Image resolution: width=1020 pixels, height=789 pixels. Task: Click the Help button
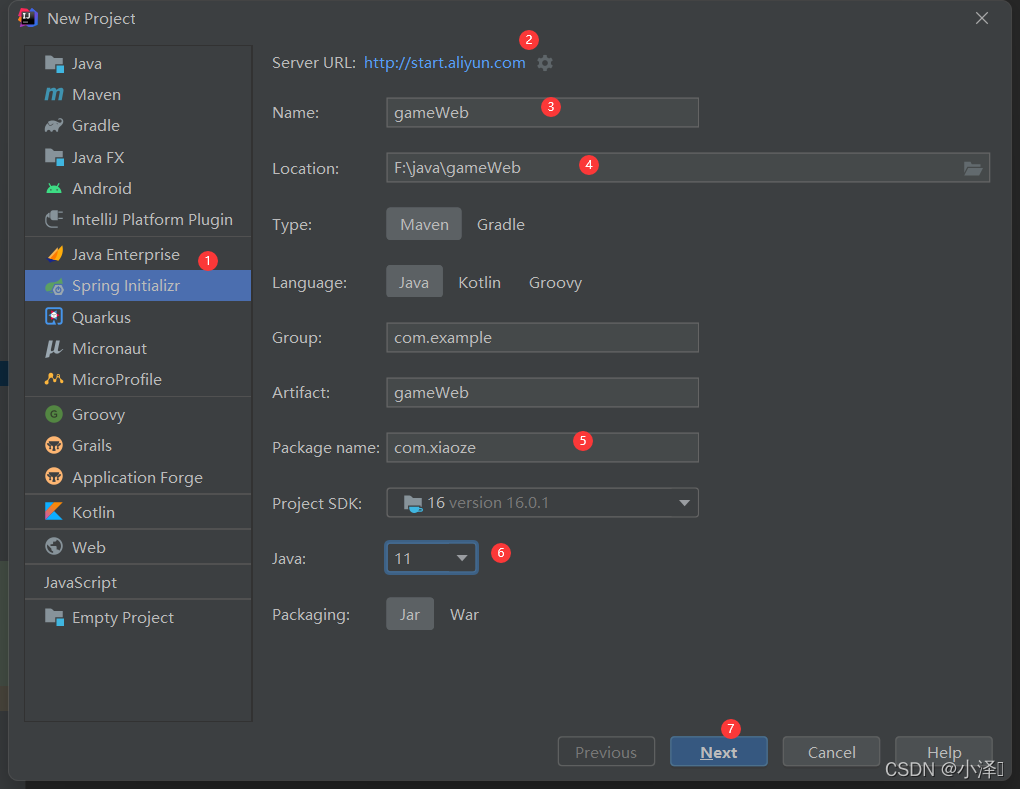coord(944,752)
